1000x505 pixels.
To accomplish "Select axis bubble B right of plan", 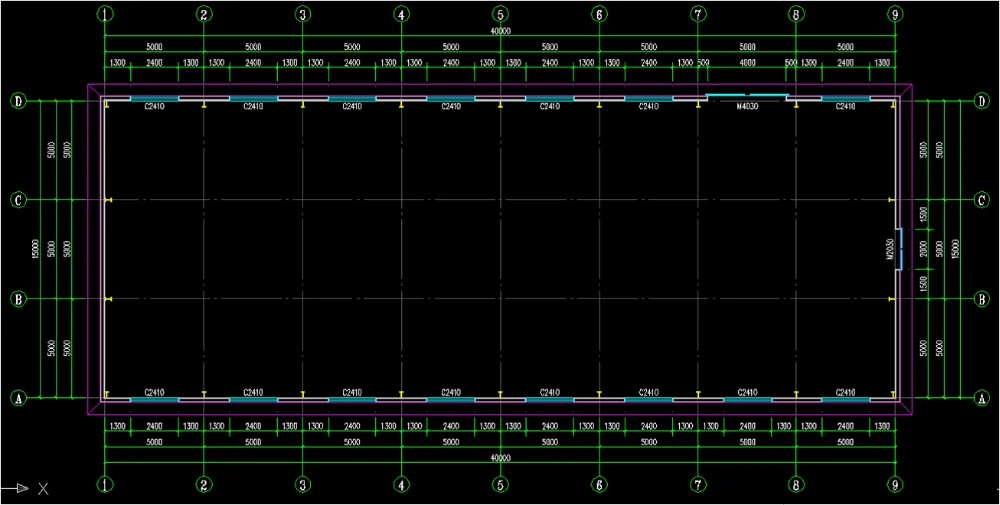I will point(982,299).
